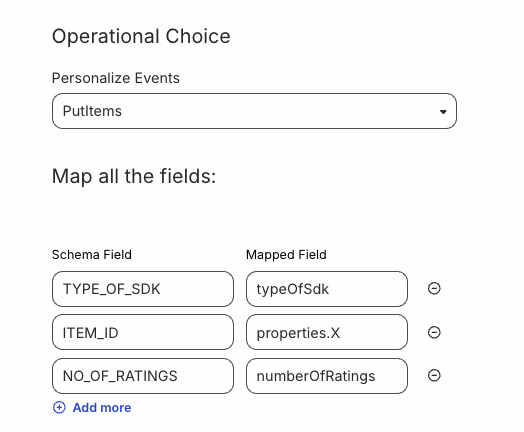Click the PutItems selected value text
524x432 pixels.
coord(92,111)
